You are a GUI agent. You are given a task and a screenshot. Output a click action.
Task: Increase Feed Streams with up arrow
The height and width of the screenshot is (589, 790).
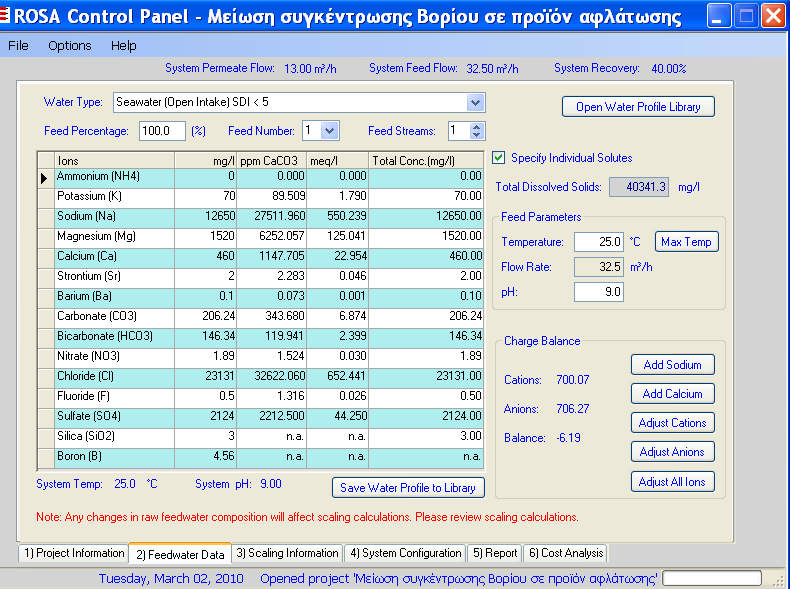click(x=476, y=127)
